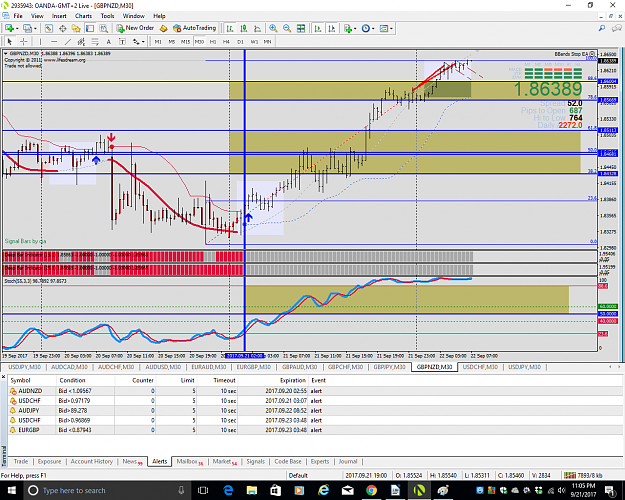Click the New Chart icon
This screenshot has width=625, height=500.
10,28
